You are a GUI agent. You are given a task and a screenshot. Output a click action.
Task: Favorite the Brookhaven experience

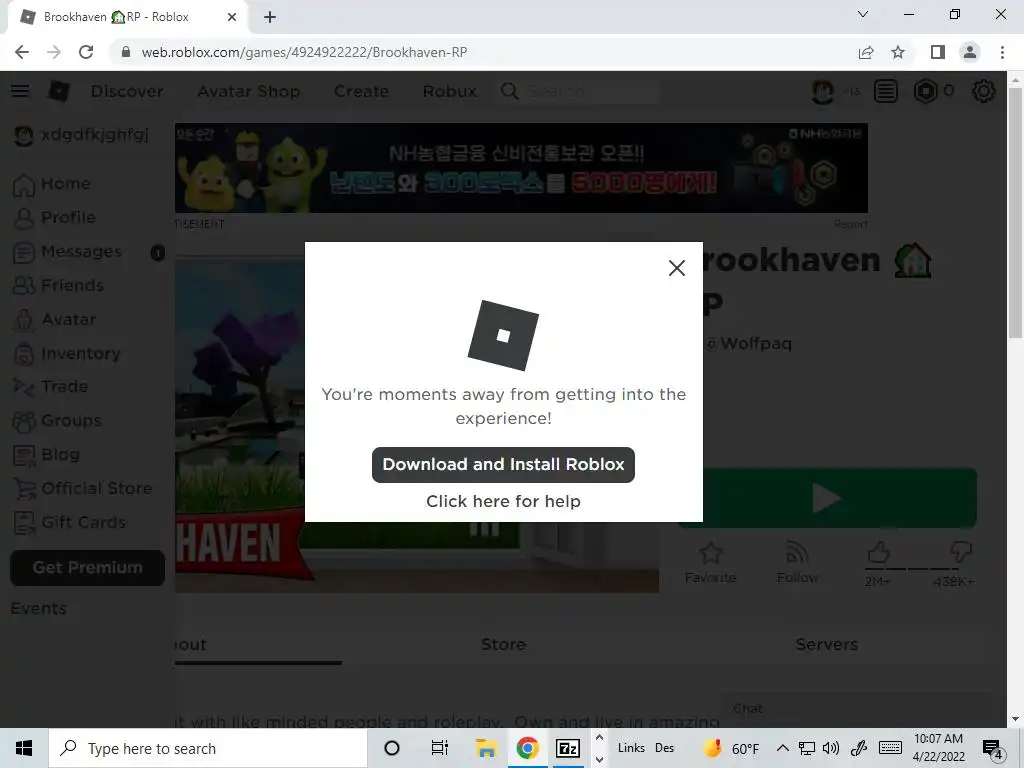tap(711, 563)
